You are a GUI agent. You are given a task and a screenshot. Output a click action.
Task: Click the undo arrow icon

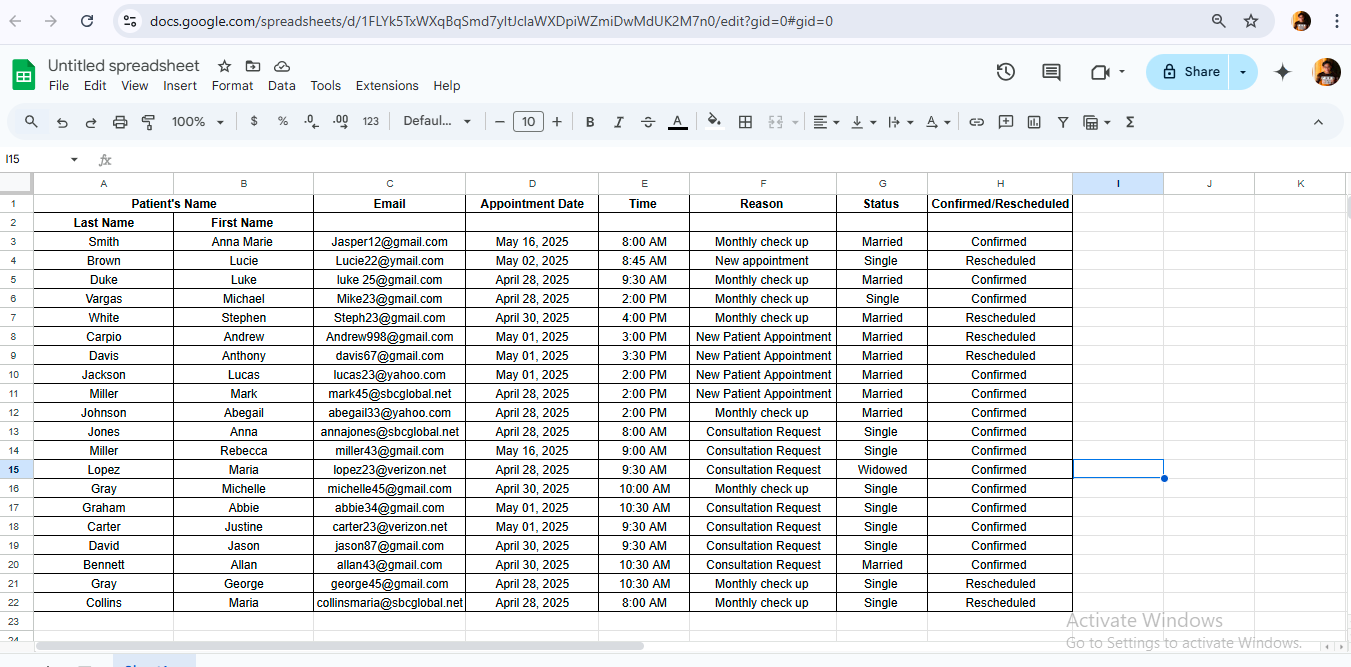[62, 122]
